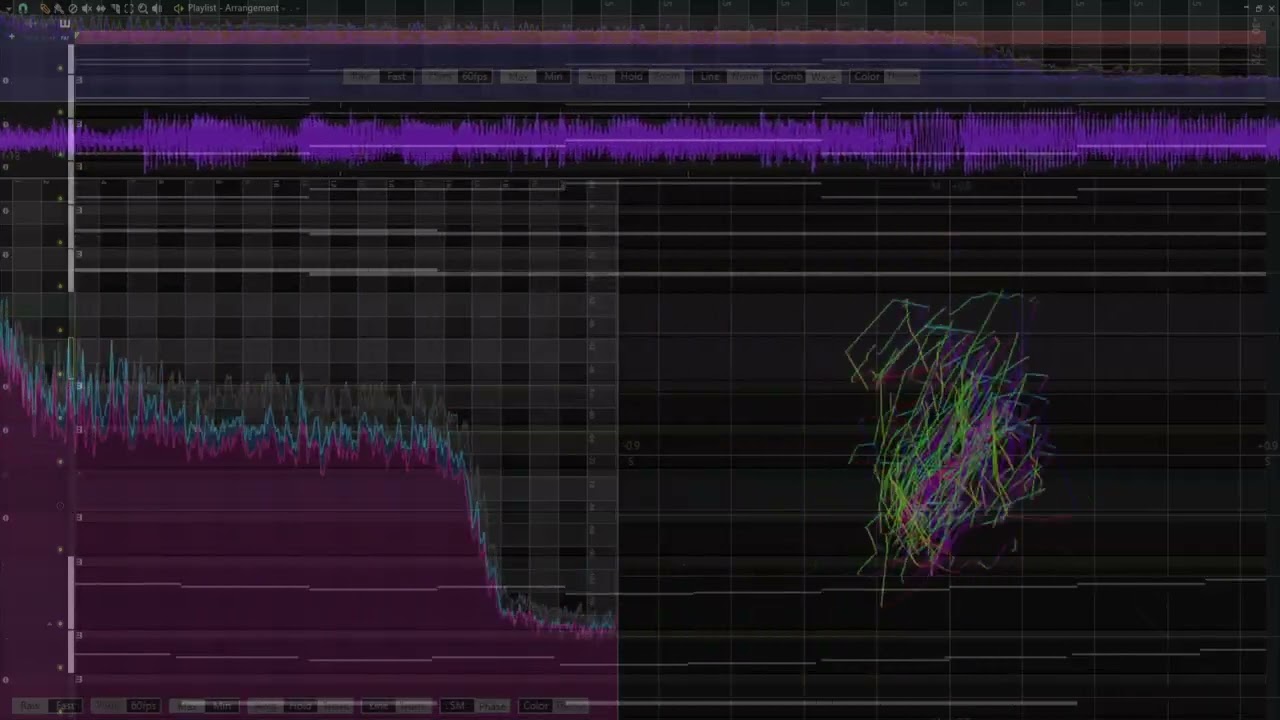The width and height of the screenshot is (1280, 720).
Task: Select the speaker Playback tool
Action: coord(157,8)
